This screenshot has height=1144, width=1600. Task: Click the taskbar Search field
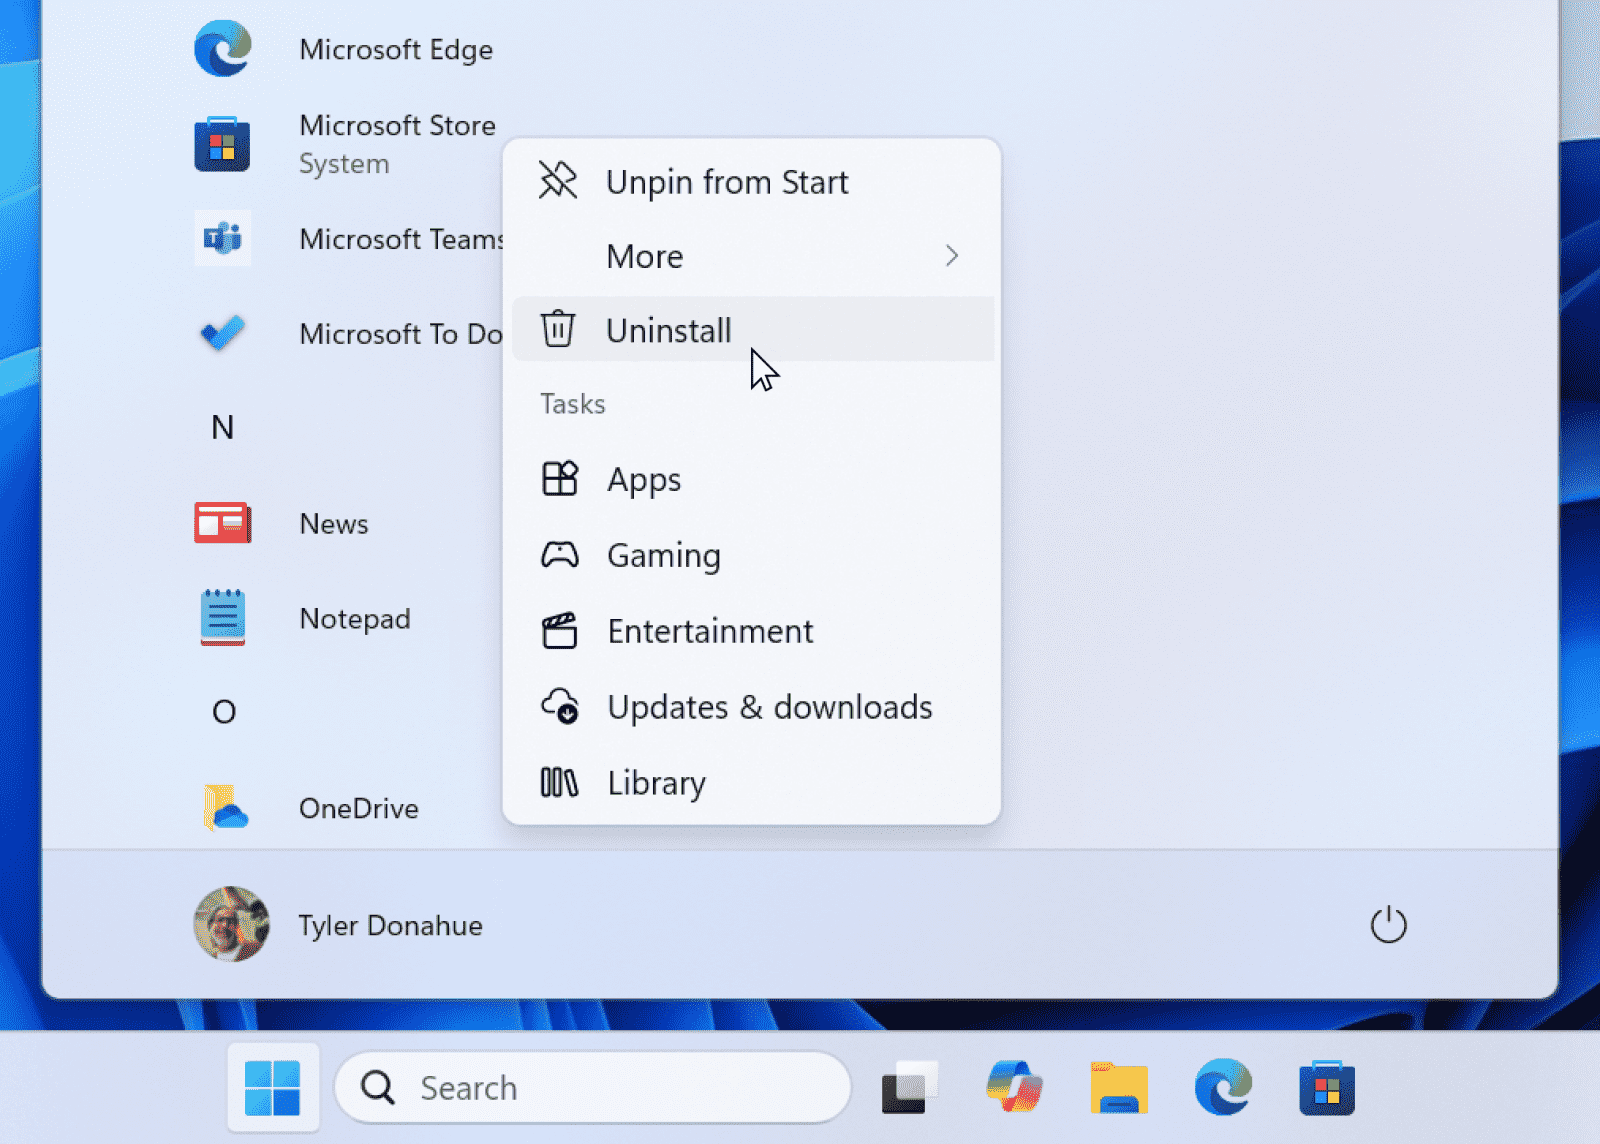[592, 1087]
